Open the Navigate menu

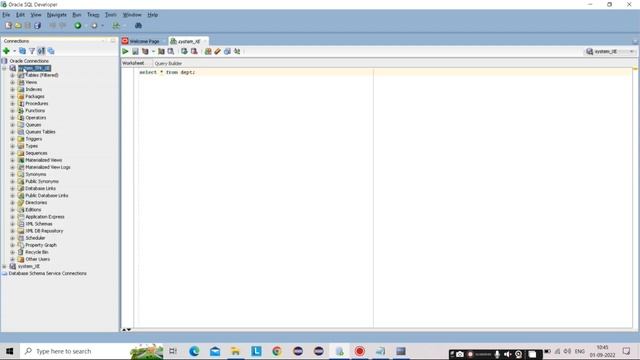[x=56, y=15]
